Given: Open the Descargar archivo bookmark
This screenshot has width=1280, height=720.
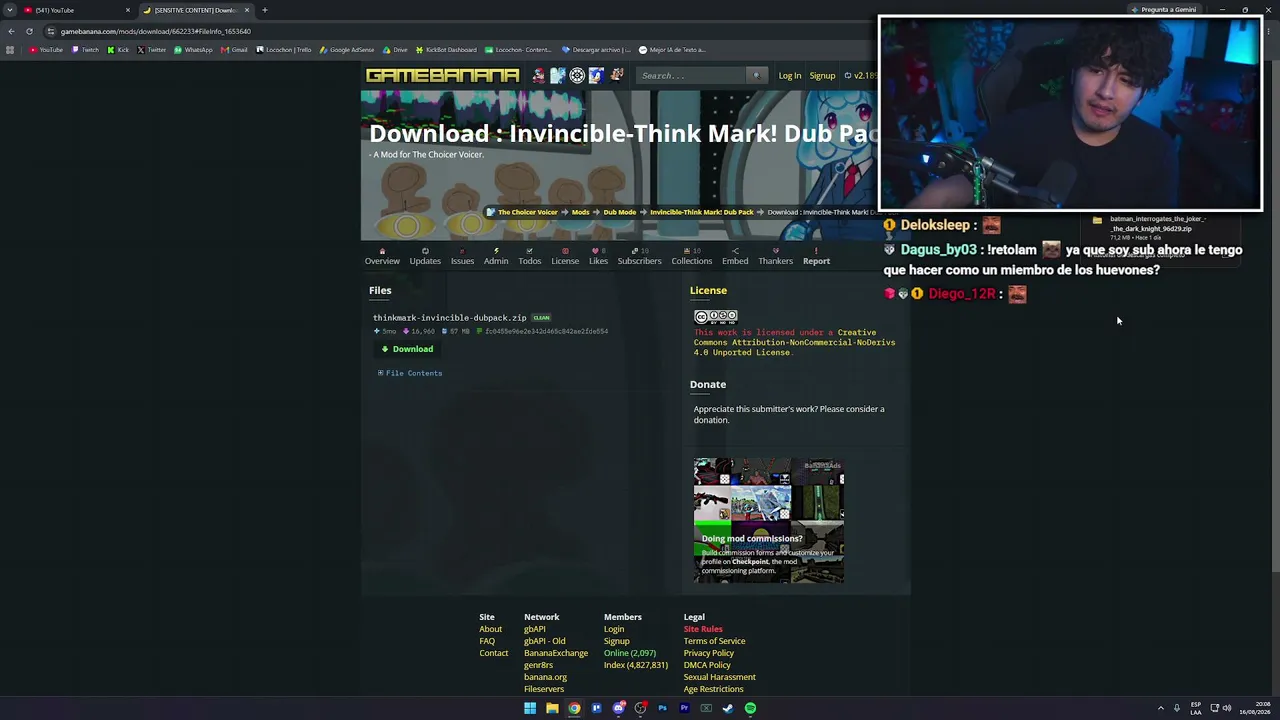Looking at the screenshot, I should point(596,50).
